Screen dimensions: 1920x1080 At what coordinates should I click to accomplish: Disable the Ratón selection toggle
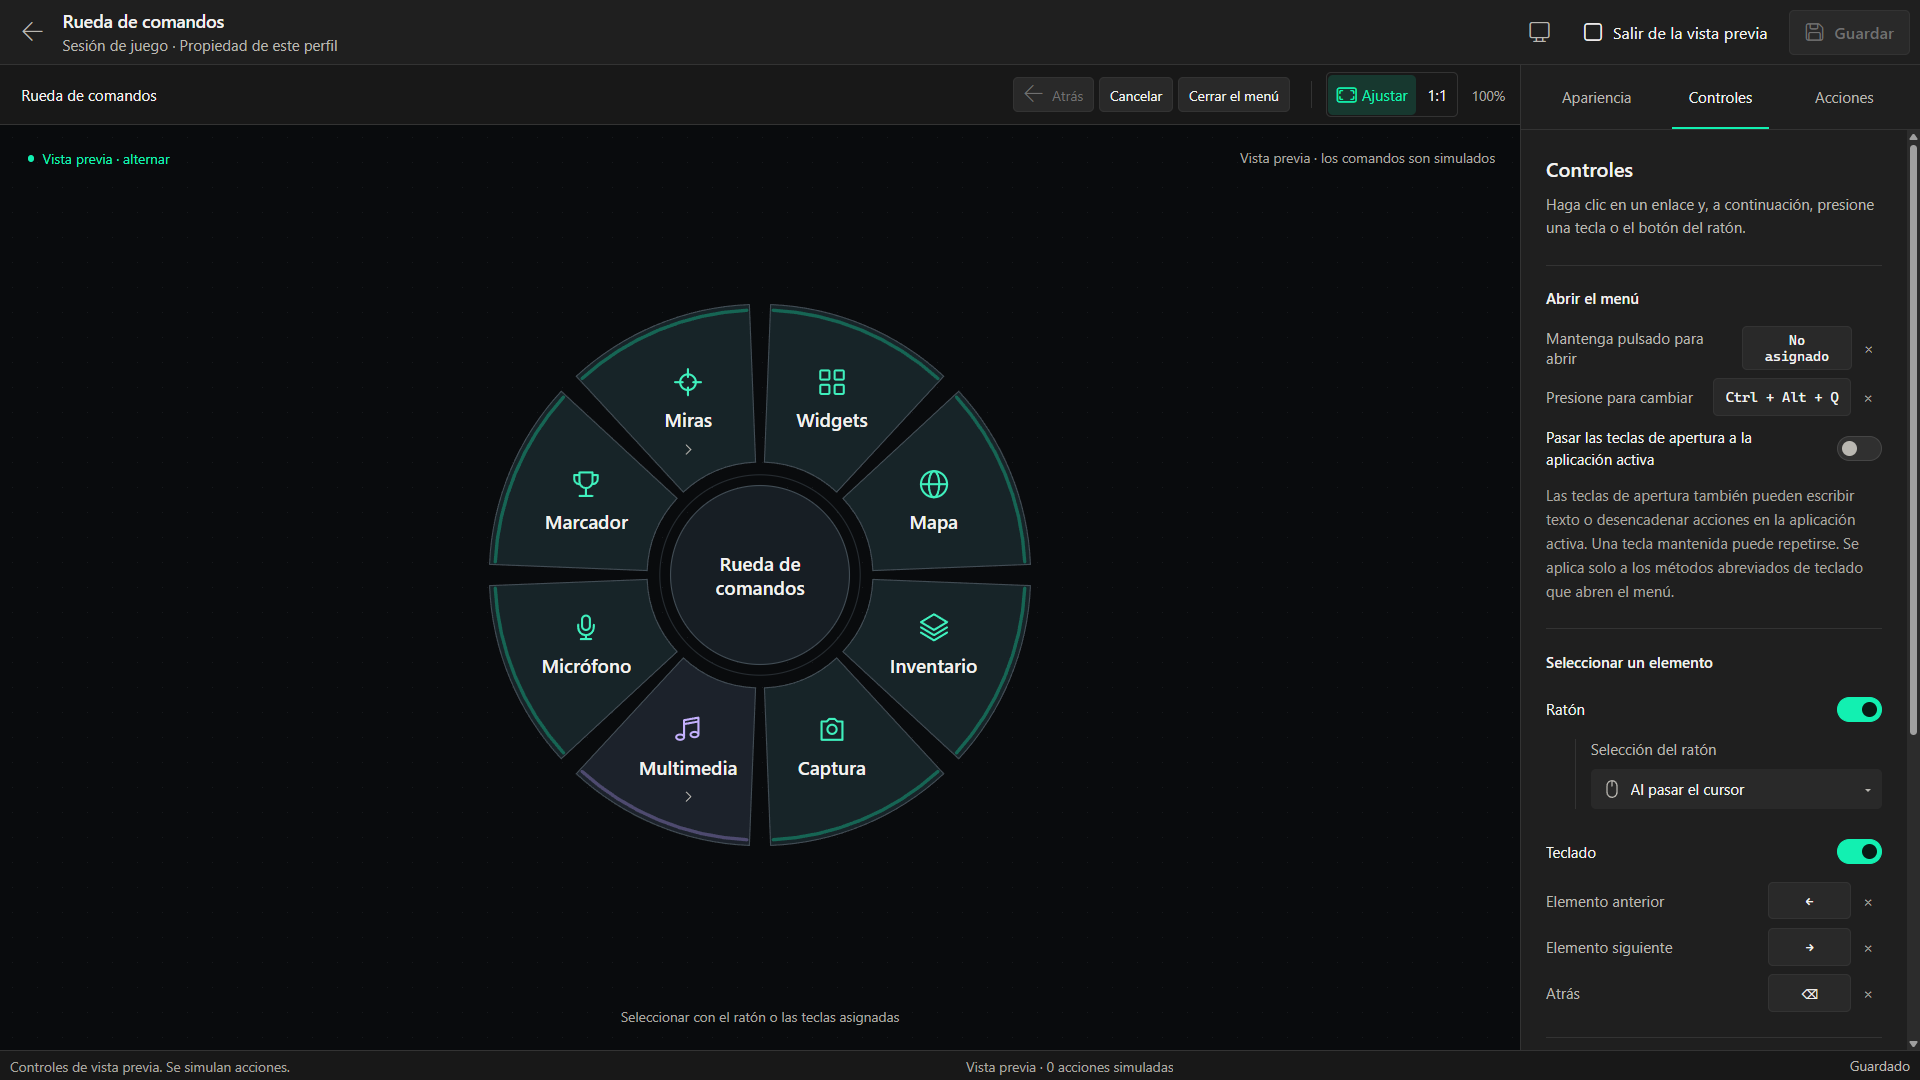tap(1859, 709)
